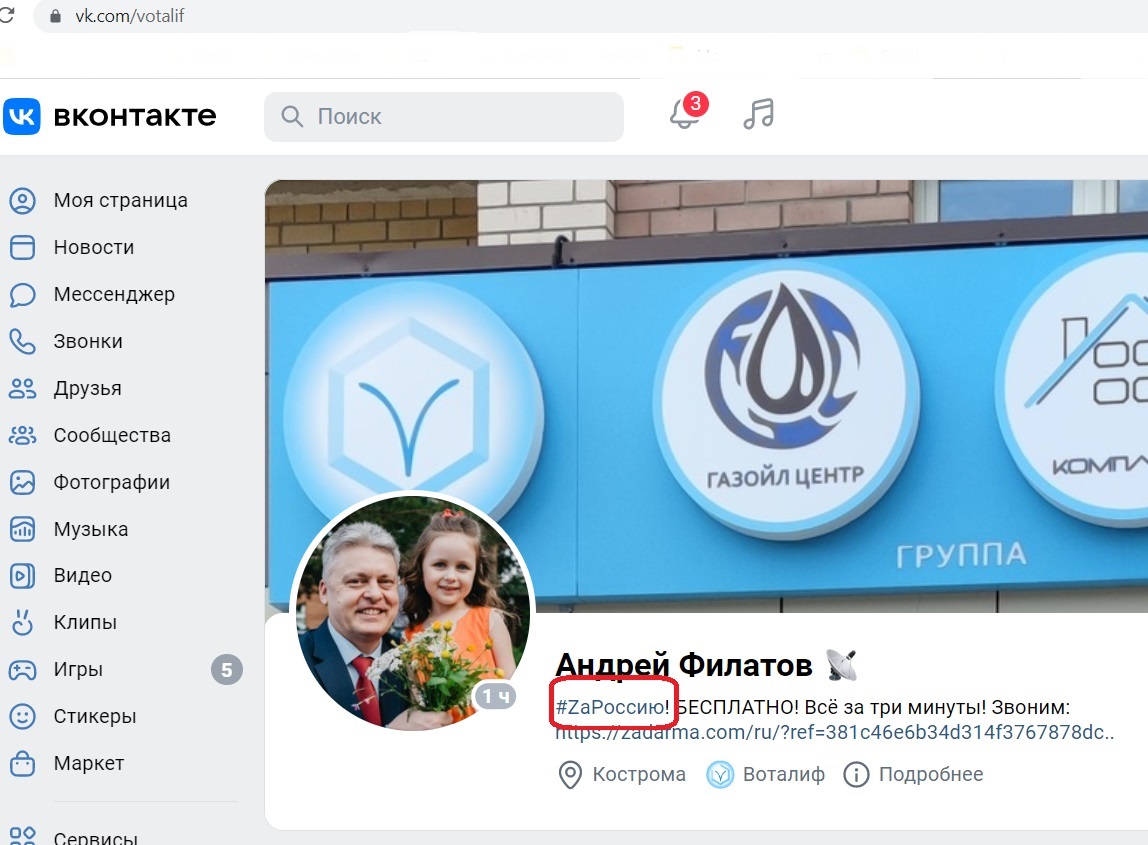Click the Фотографии picture icon

pos(22,483)
